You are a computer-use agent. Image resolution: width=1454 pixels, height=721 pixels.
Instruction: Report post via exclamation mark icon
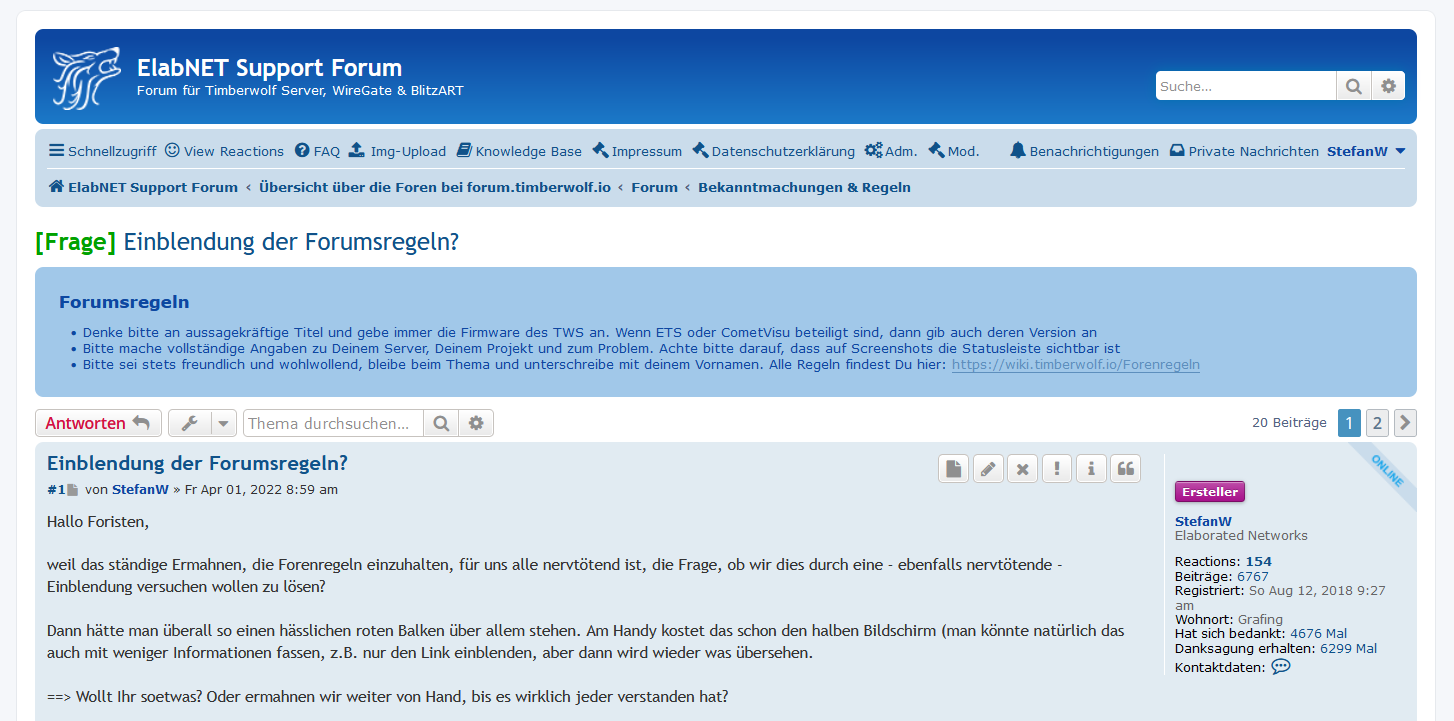[x=1056, y=468]
